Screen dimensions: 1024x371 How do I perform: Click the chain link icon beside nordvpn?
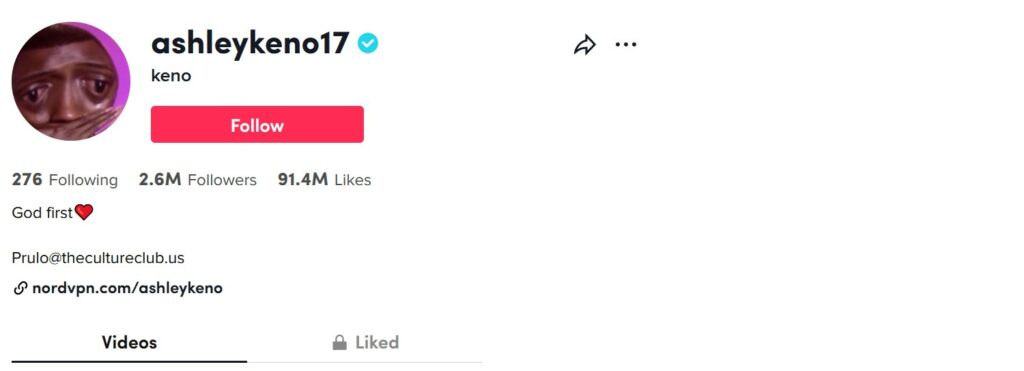coord(20,288)
